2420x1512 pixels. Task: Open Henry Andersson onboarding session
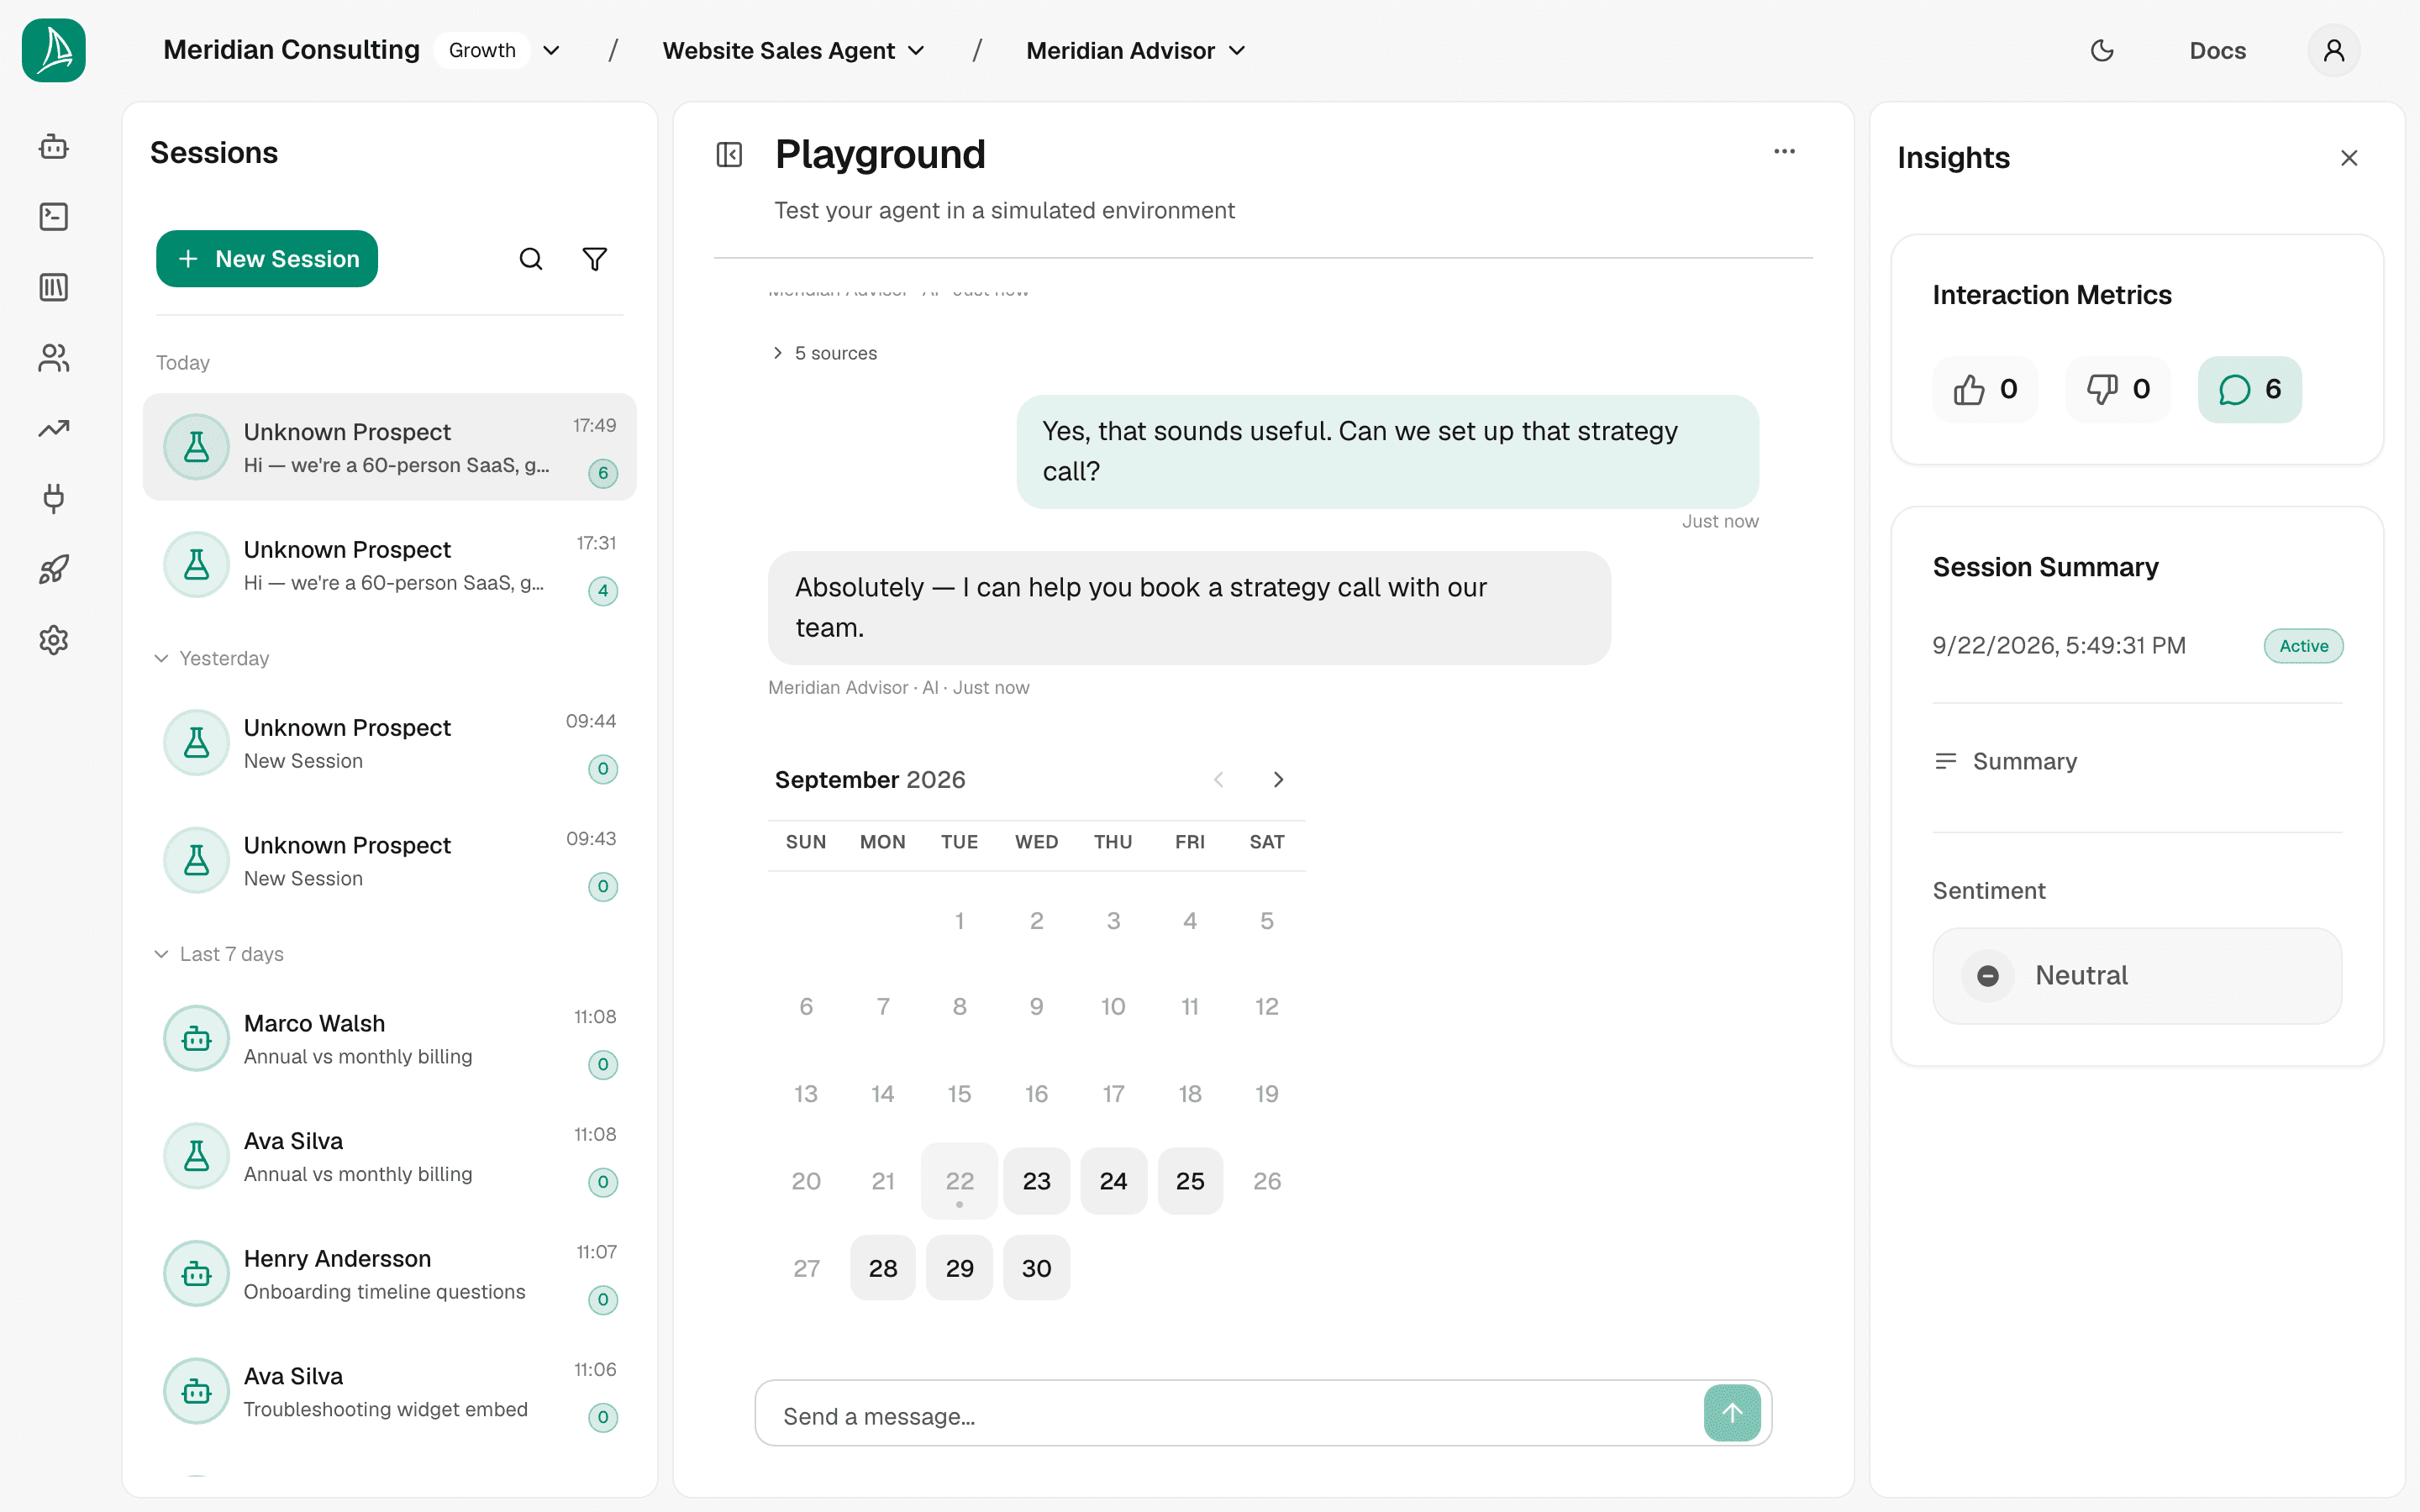(390, 1275)
